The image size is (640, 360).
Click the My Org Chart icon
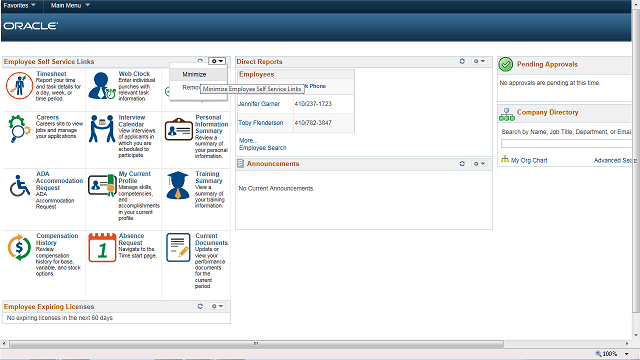[505, 159]
